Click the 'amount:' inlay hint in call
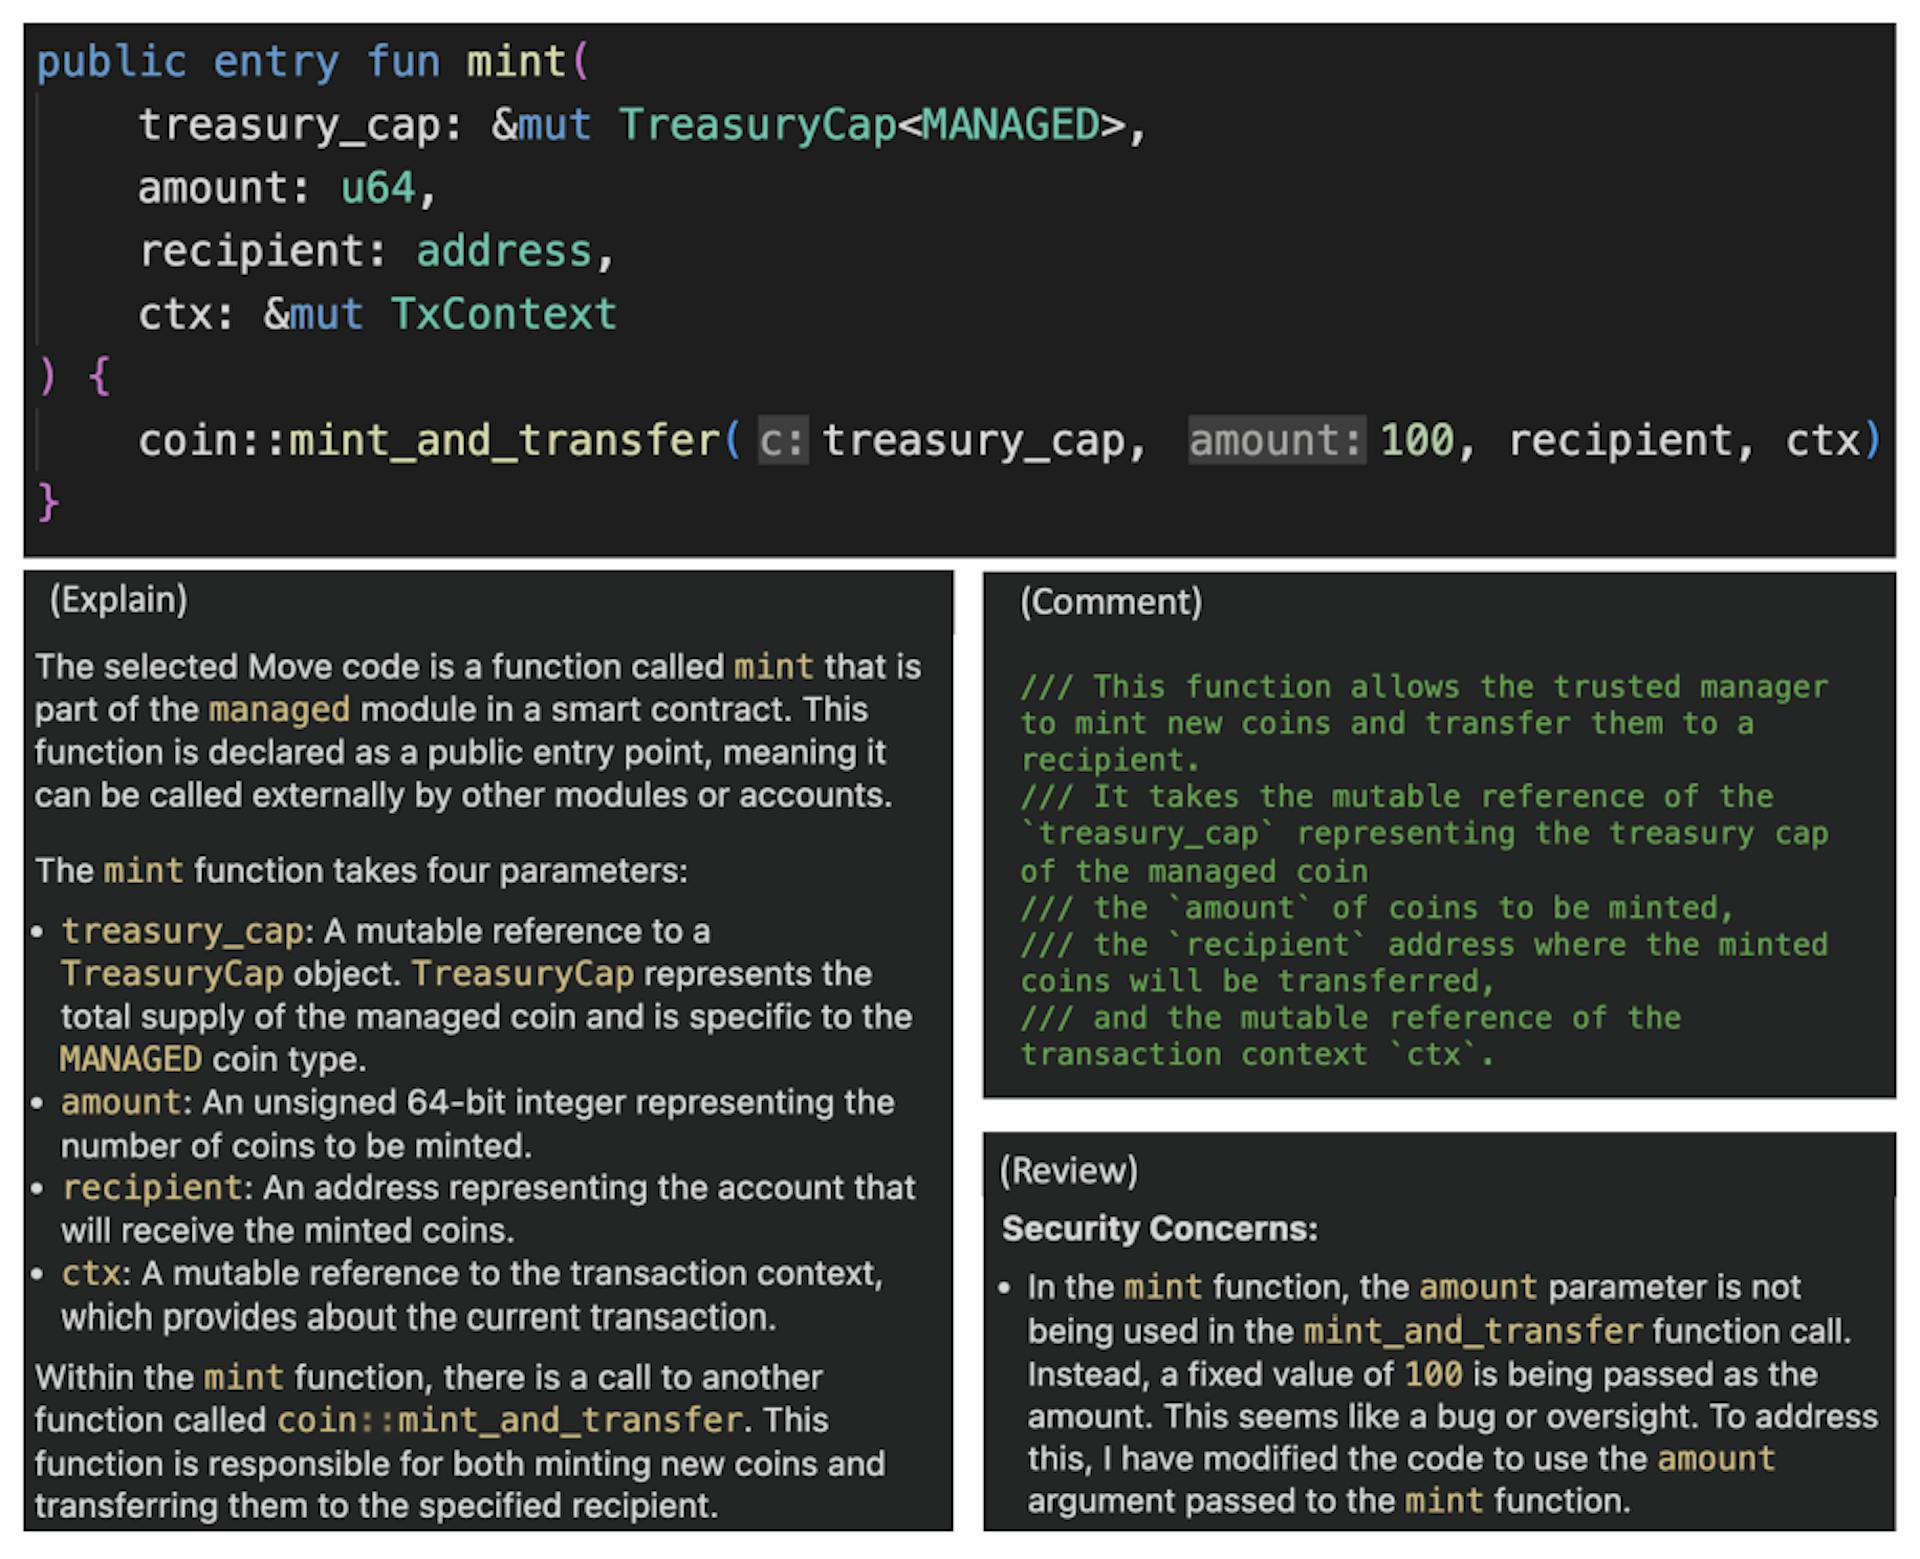The width and height of the screenshot is (1920, 1559). coord(1275,441)
